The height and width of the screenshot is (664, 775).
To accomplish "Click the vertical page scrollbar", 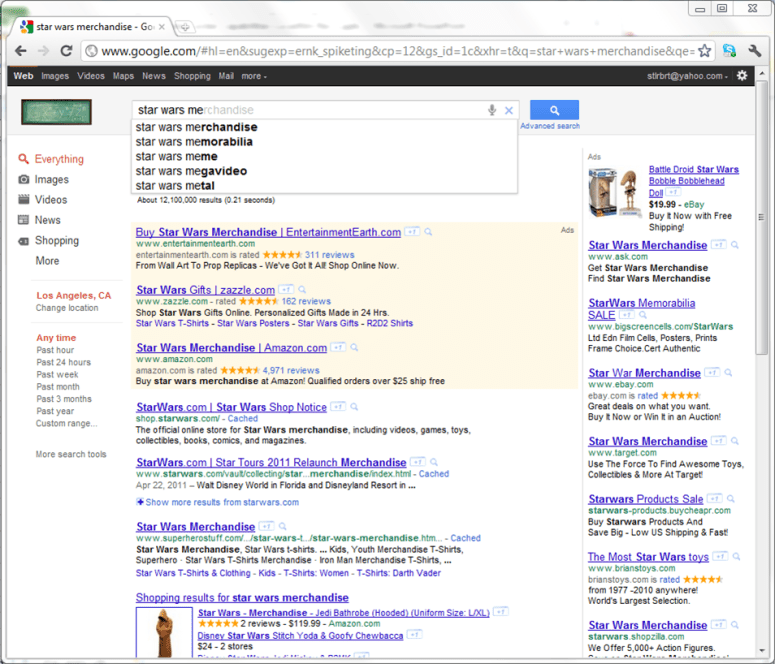I will pyautogui.click(x=765, y=300).
